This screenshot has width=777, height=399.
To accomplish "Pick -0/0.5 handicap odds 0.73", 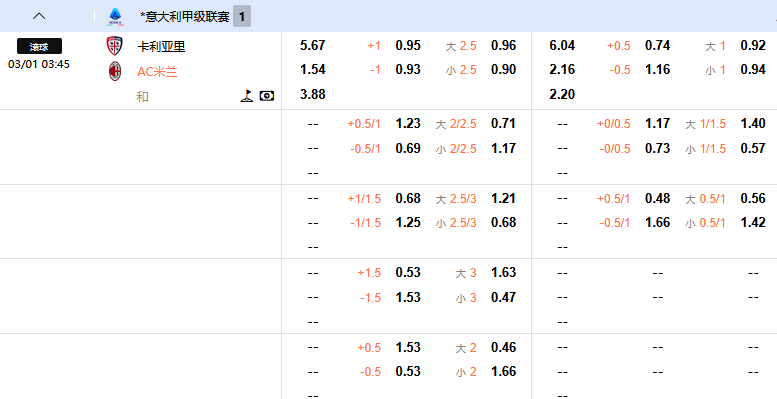I will [658, 148].
